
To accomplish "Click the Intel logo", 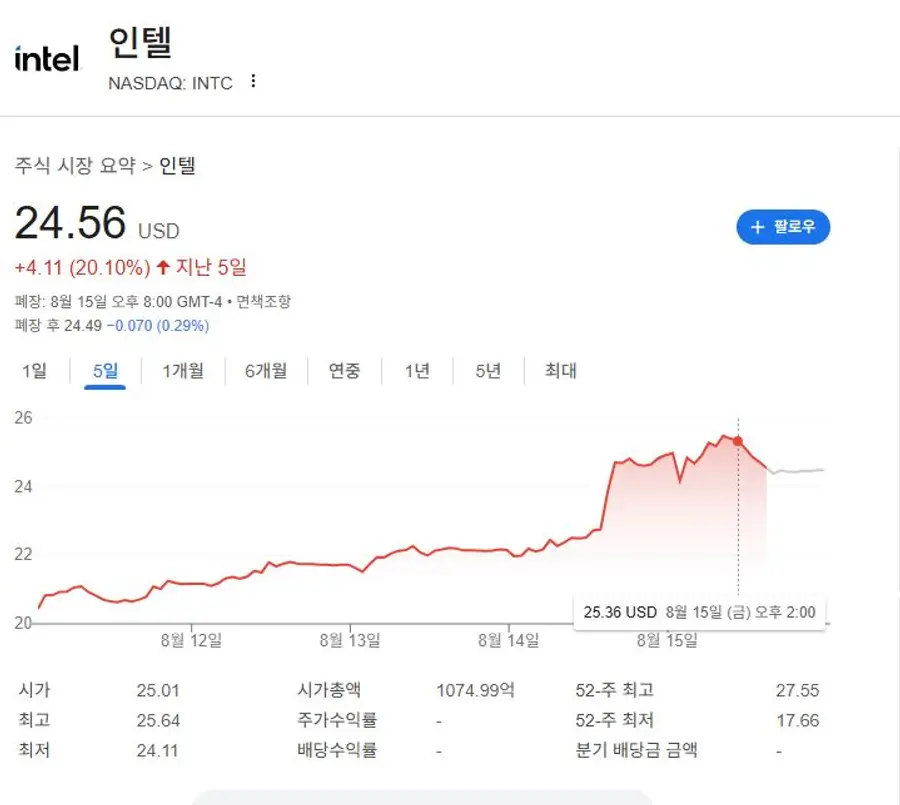I will click(x=46, y=58).
